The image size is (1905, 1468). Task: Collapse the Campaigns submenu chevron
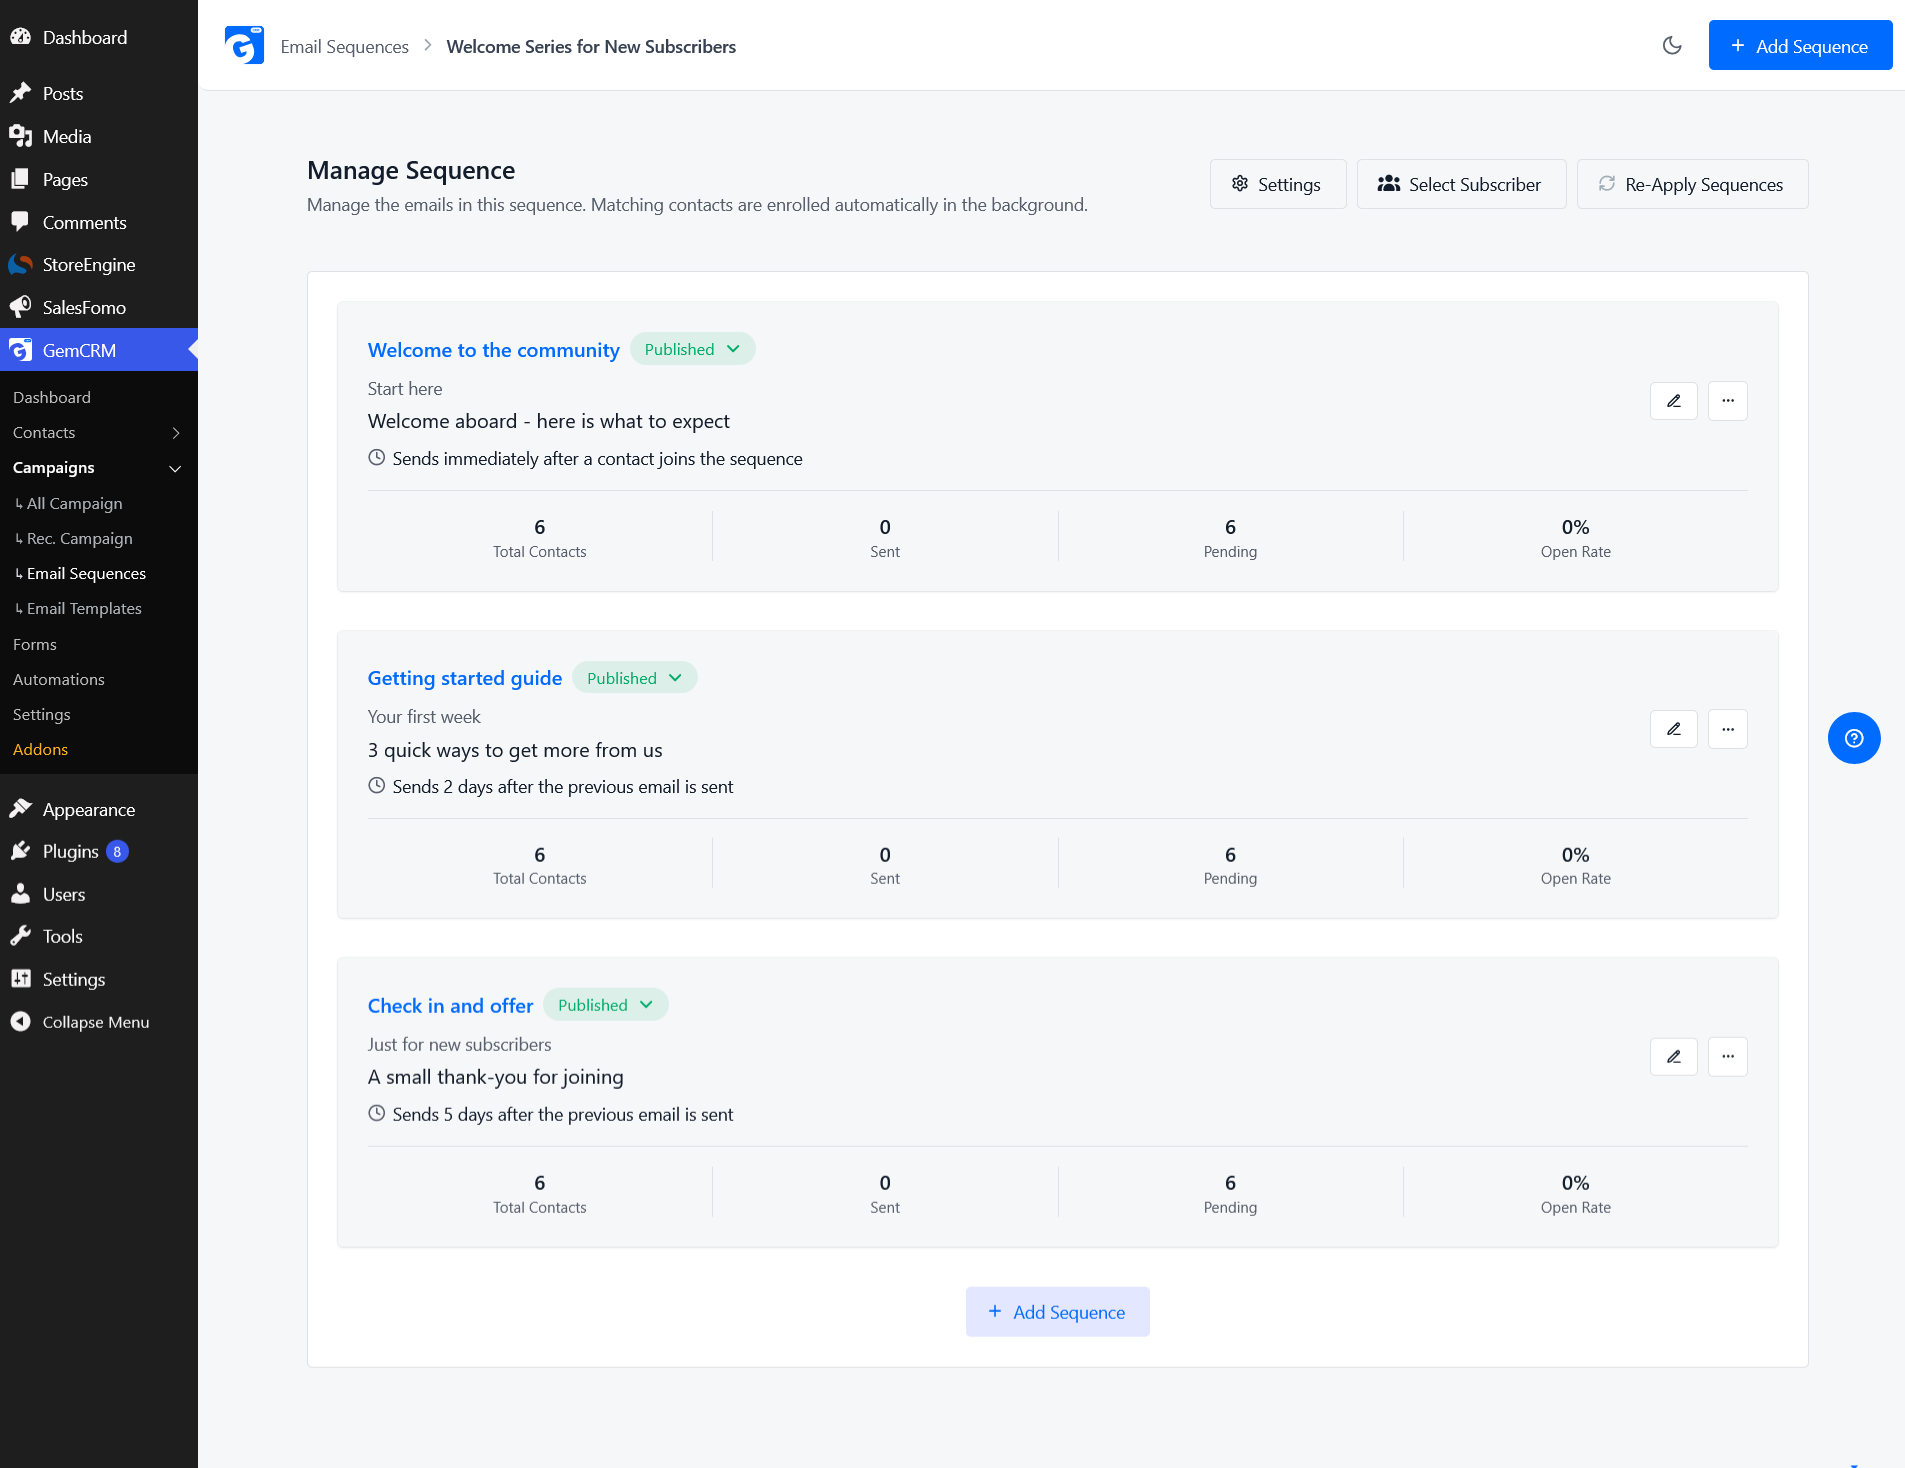coord(176,468)
